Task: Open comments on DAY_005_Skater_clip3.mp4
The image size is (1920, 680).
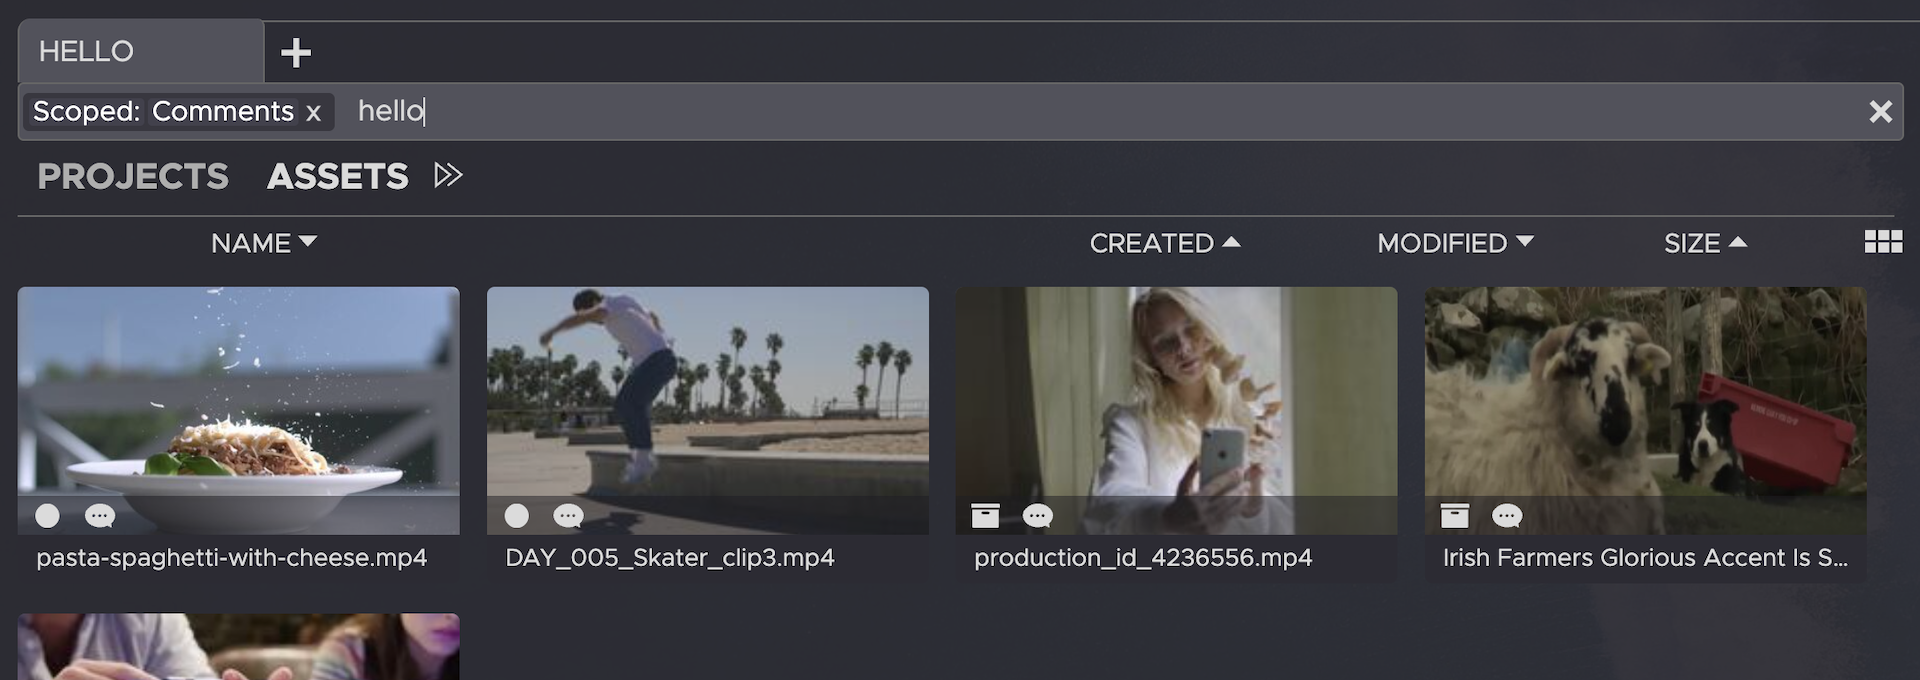Action: [x=568, y=516]
